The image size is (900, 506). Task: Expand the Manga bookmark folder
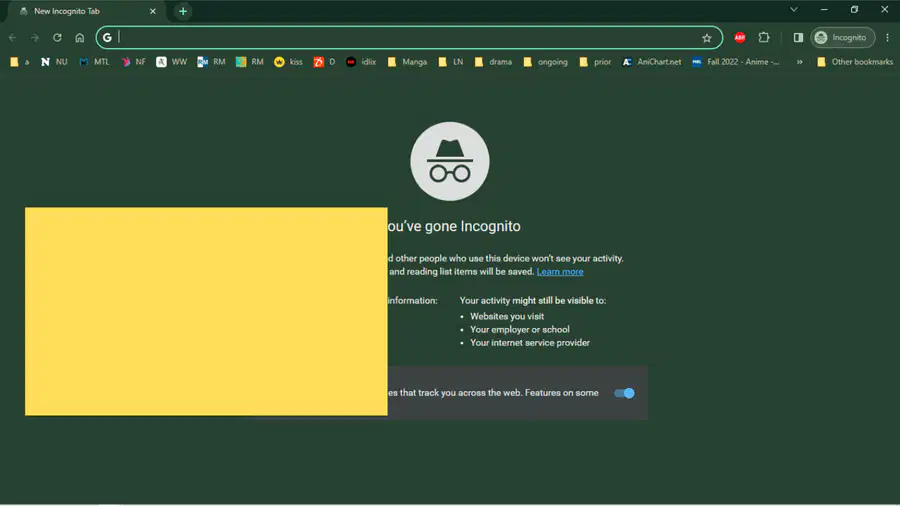click(x=407, y=62)
